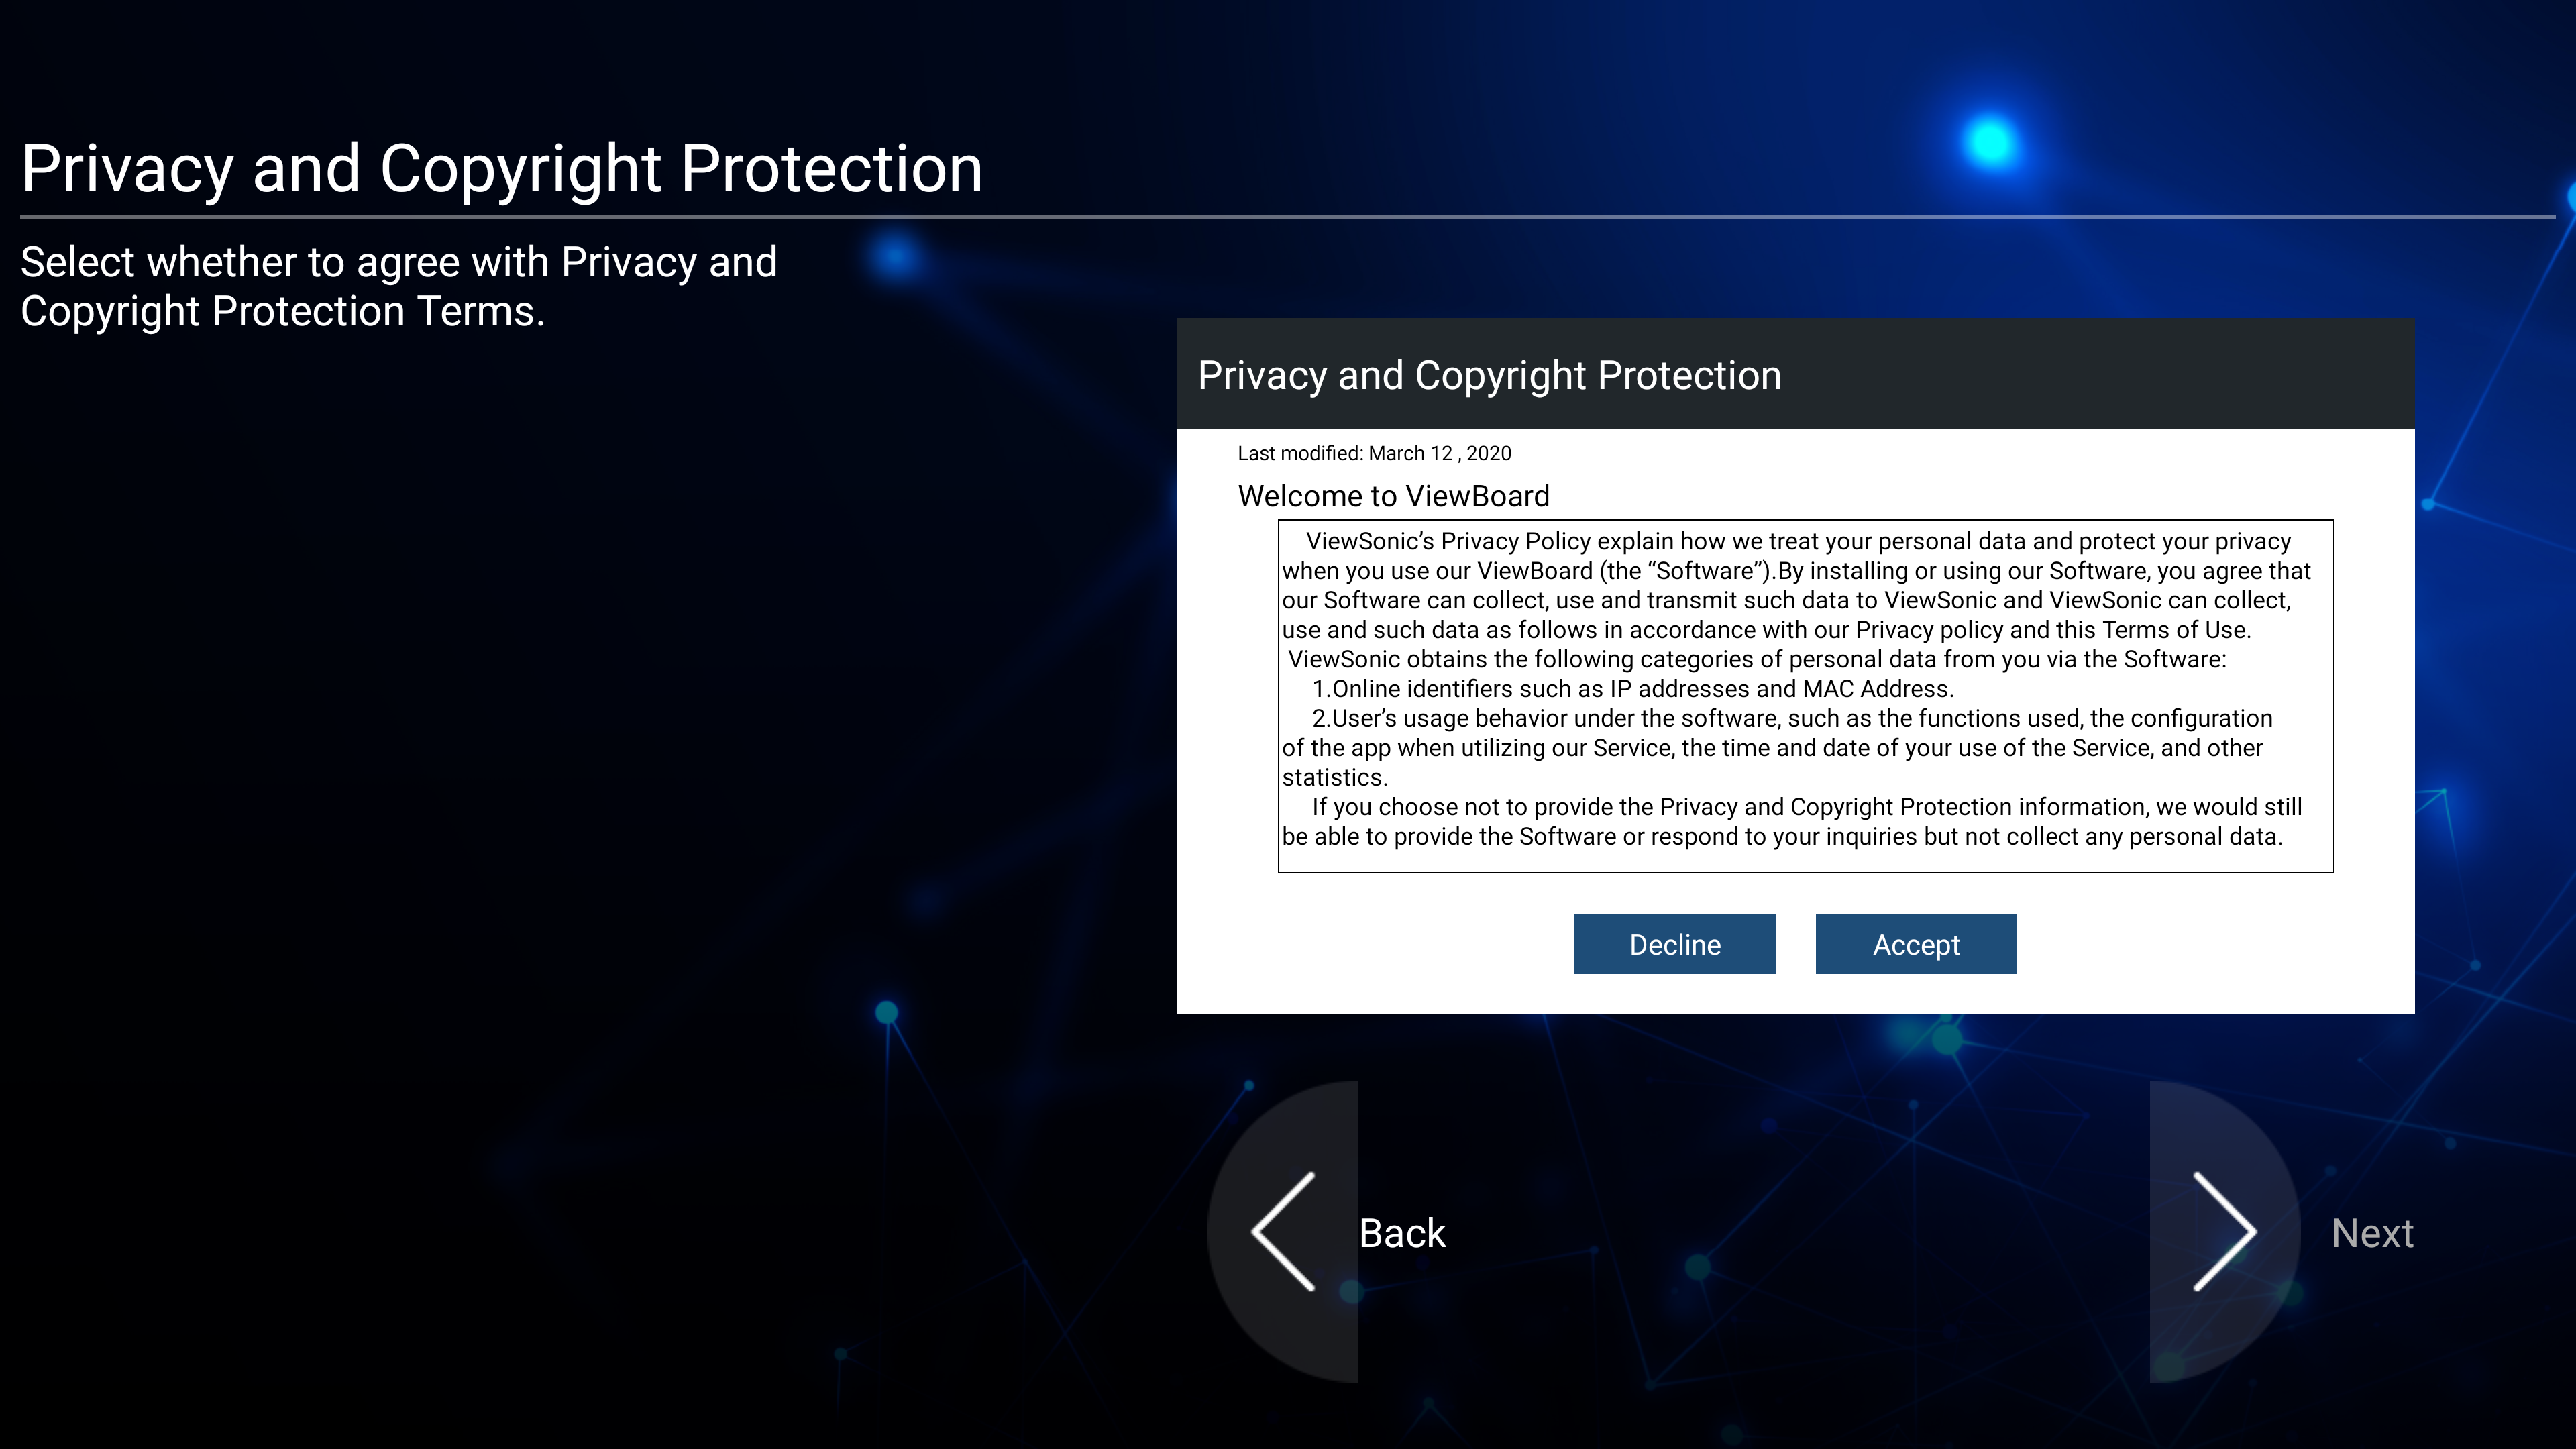Click the Back left-chevron arrow icon
The width and height of the screenshot is (2576, 1449).
[1283, 1232]
